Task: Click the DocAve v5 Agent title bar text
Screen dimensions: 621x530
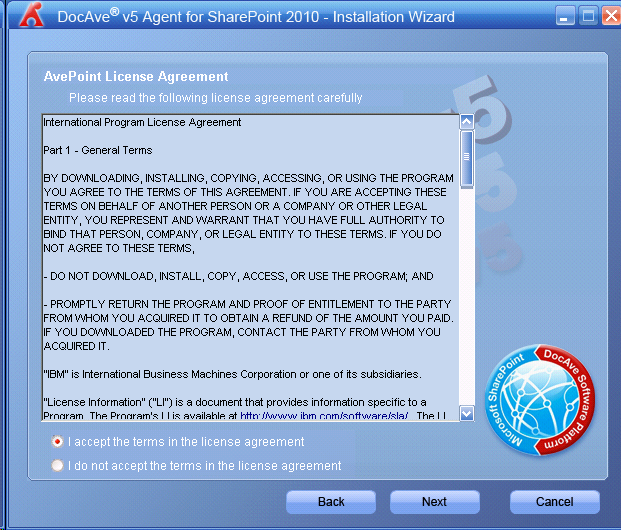Action: tap(255, 16)
